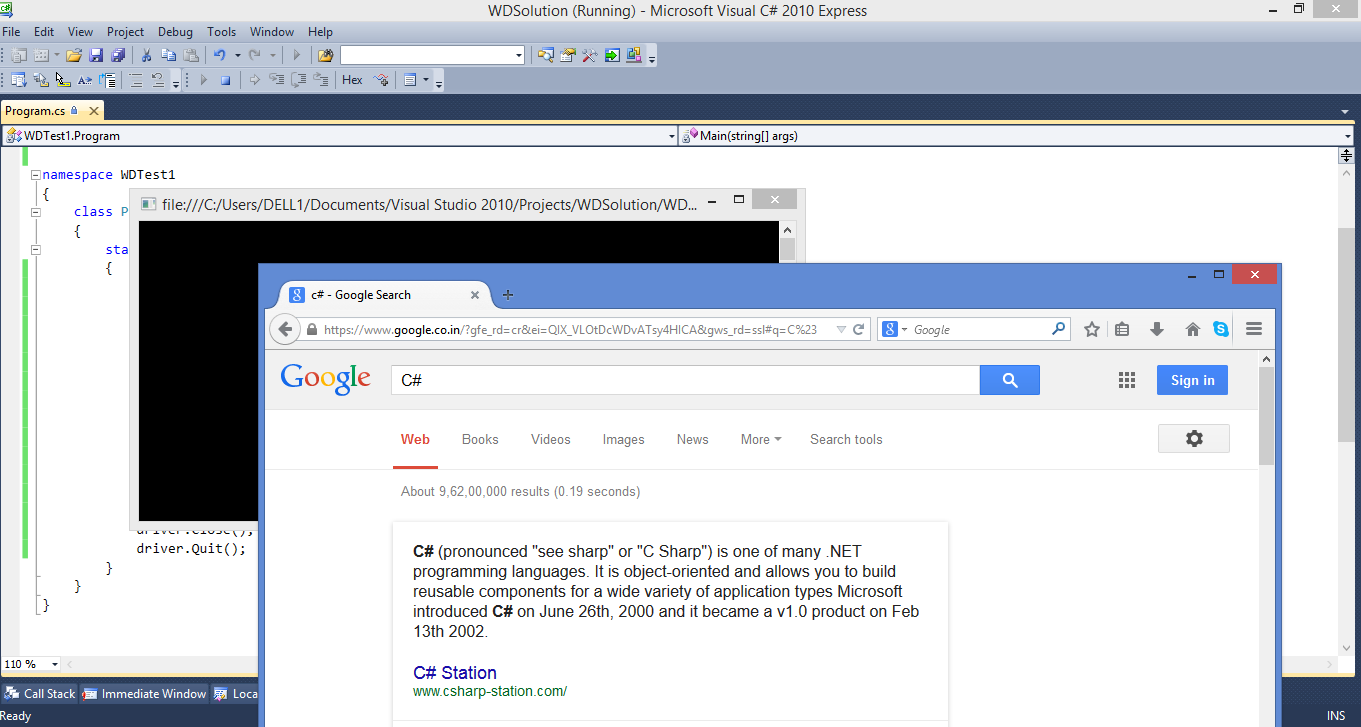Open the WDTest1.Program class dropdown

(671, 136)
